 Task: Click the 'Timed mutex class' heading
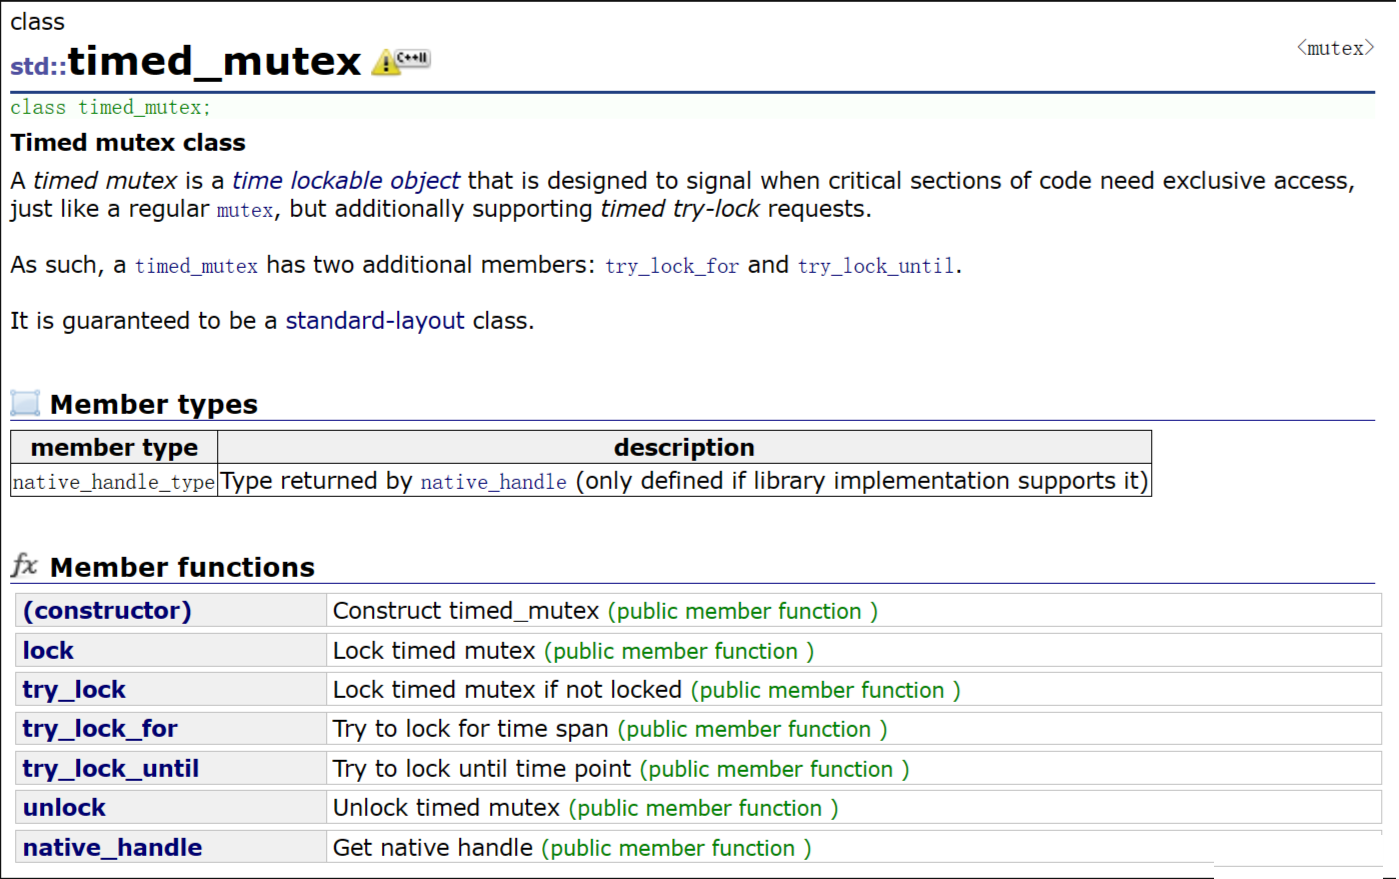tap(128, 143)
